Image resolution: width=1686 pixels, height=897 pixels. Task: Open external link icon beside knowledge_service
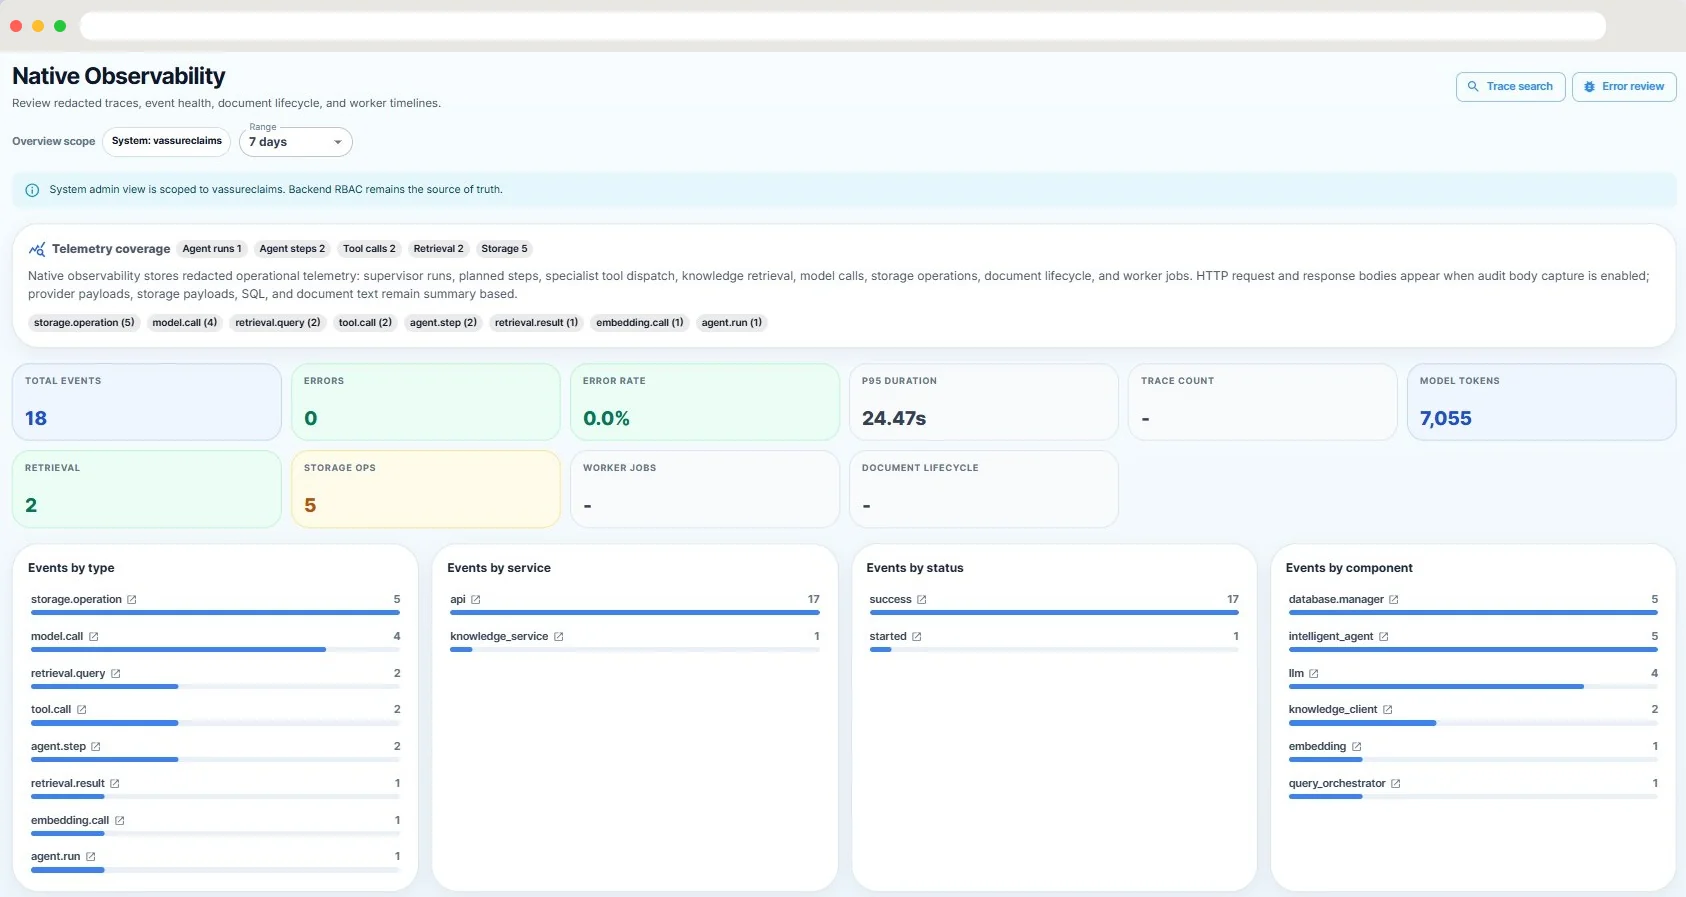[x=559, y=637]
